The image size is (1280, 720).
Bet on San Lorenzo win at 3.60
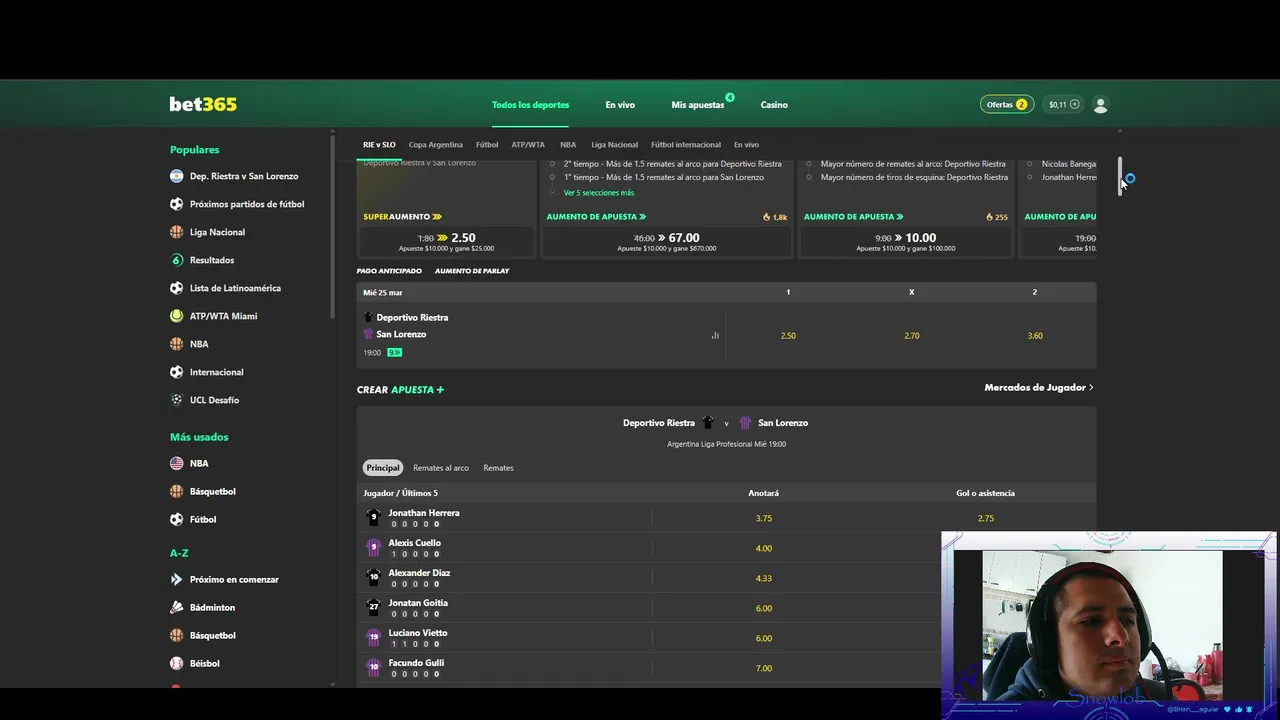pos(1035,336)
